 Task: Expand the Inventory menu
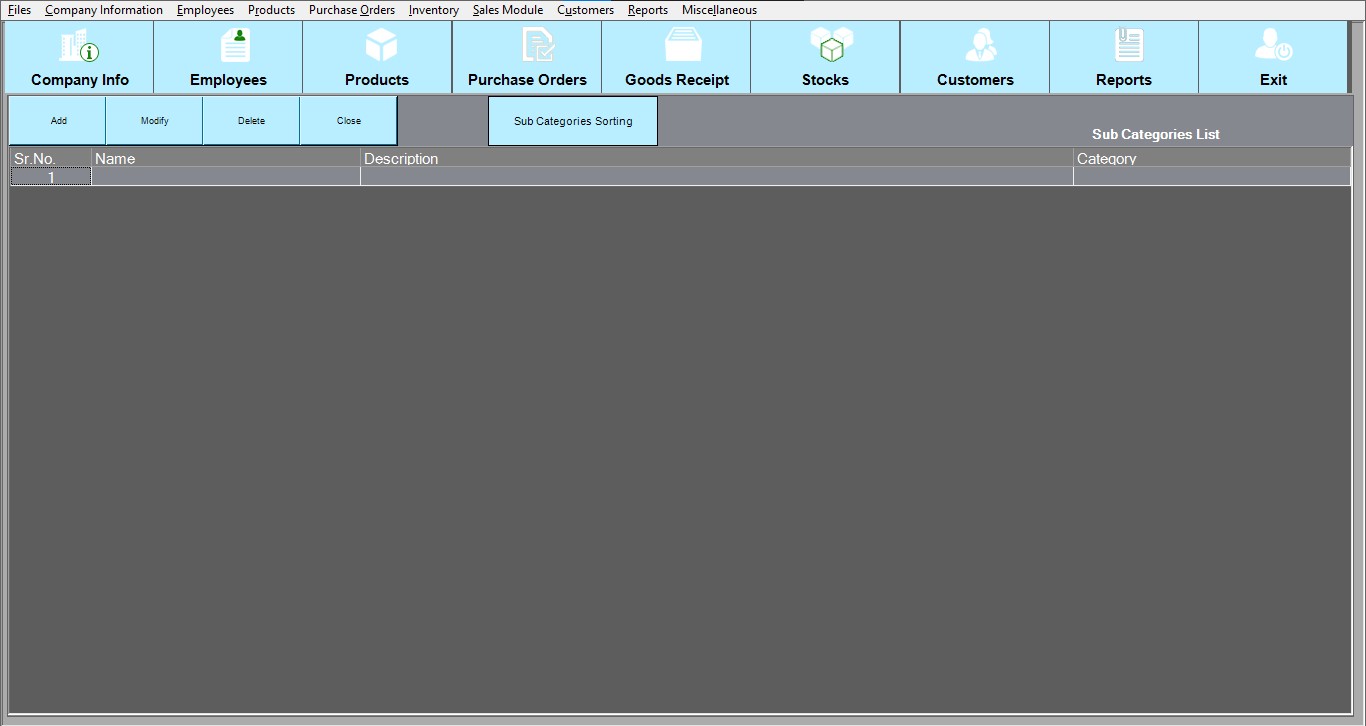click(x=433, y=10)
